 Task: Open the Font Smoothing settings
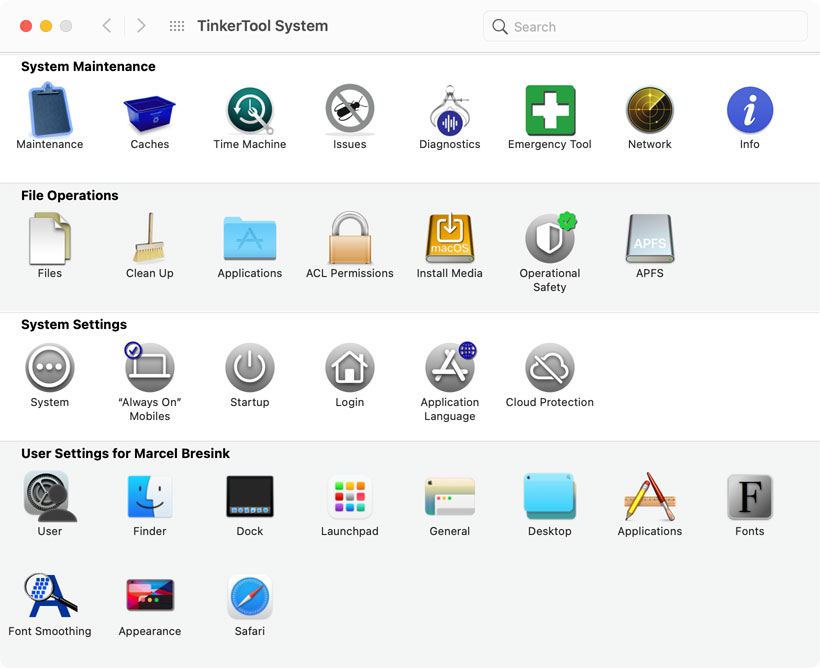click(x=49, y=597)
